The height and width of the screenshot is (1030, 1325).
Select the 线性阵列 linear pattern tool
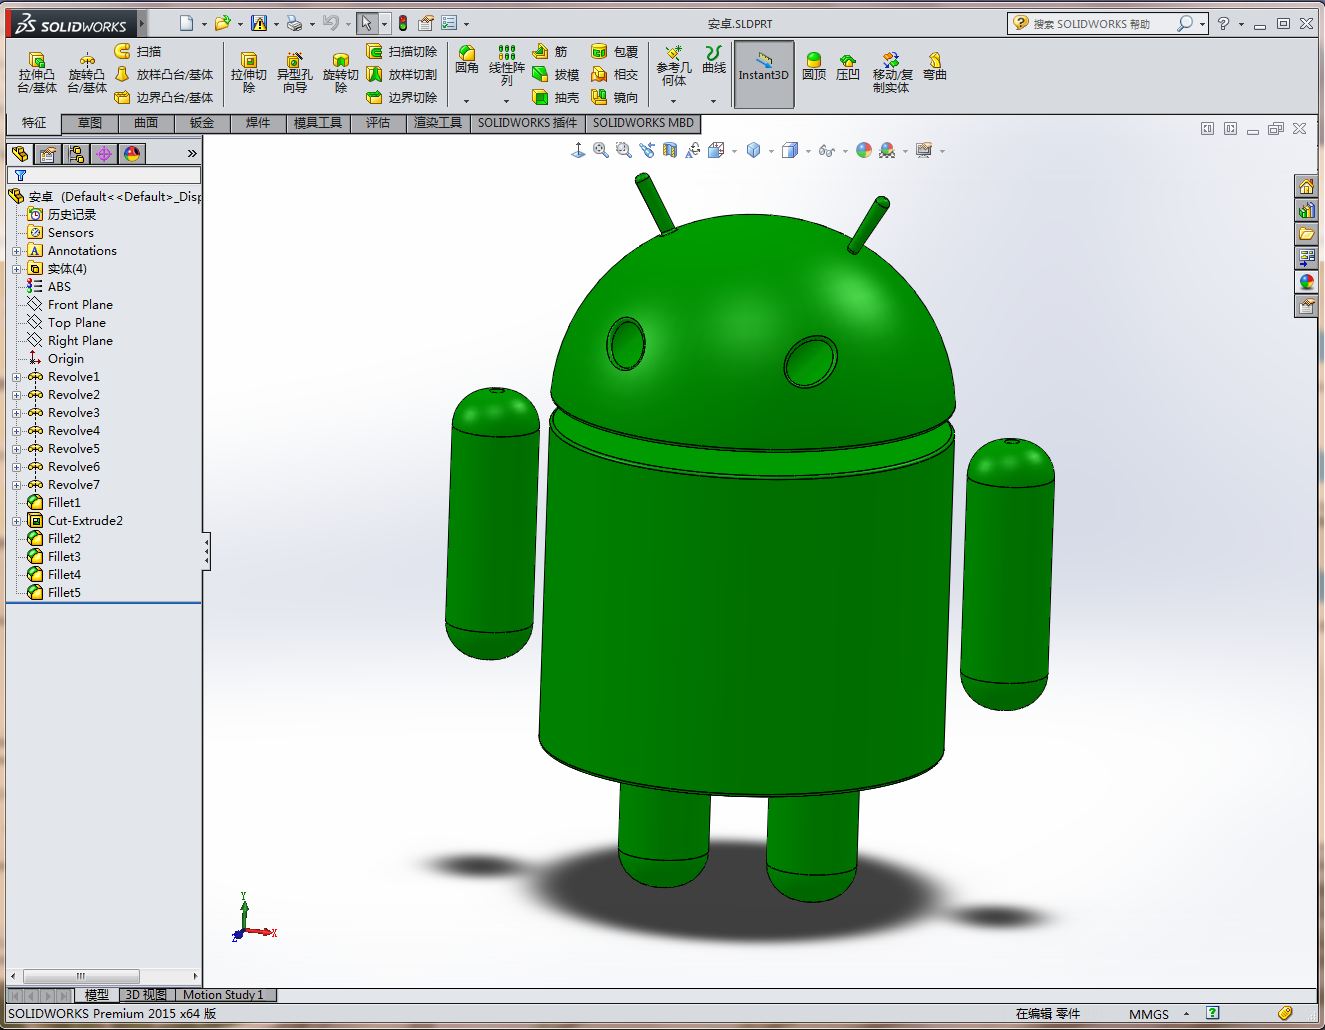[x=507, y=66]
